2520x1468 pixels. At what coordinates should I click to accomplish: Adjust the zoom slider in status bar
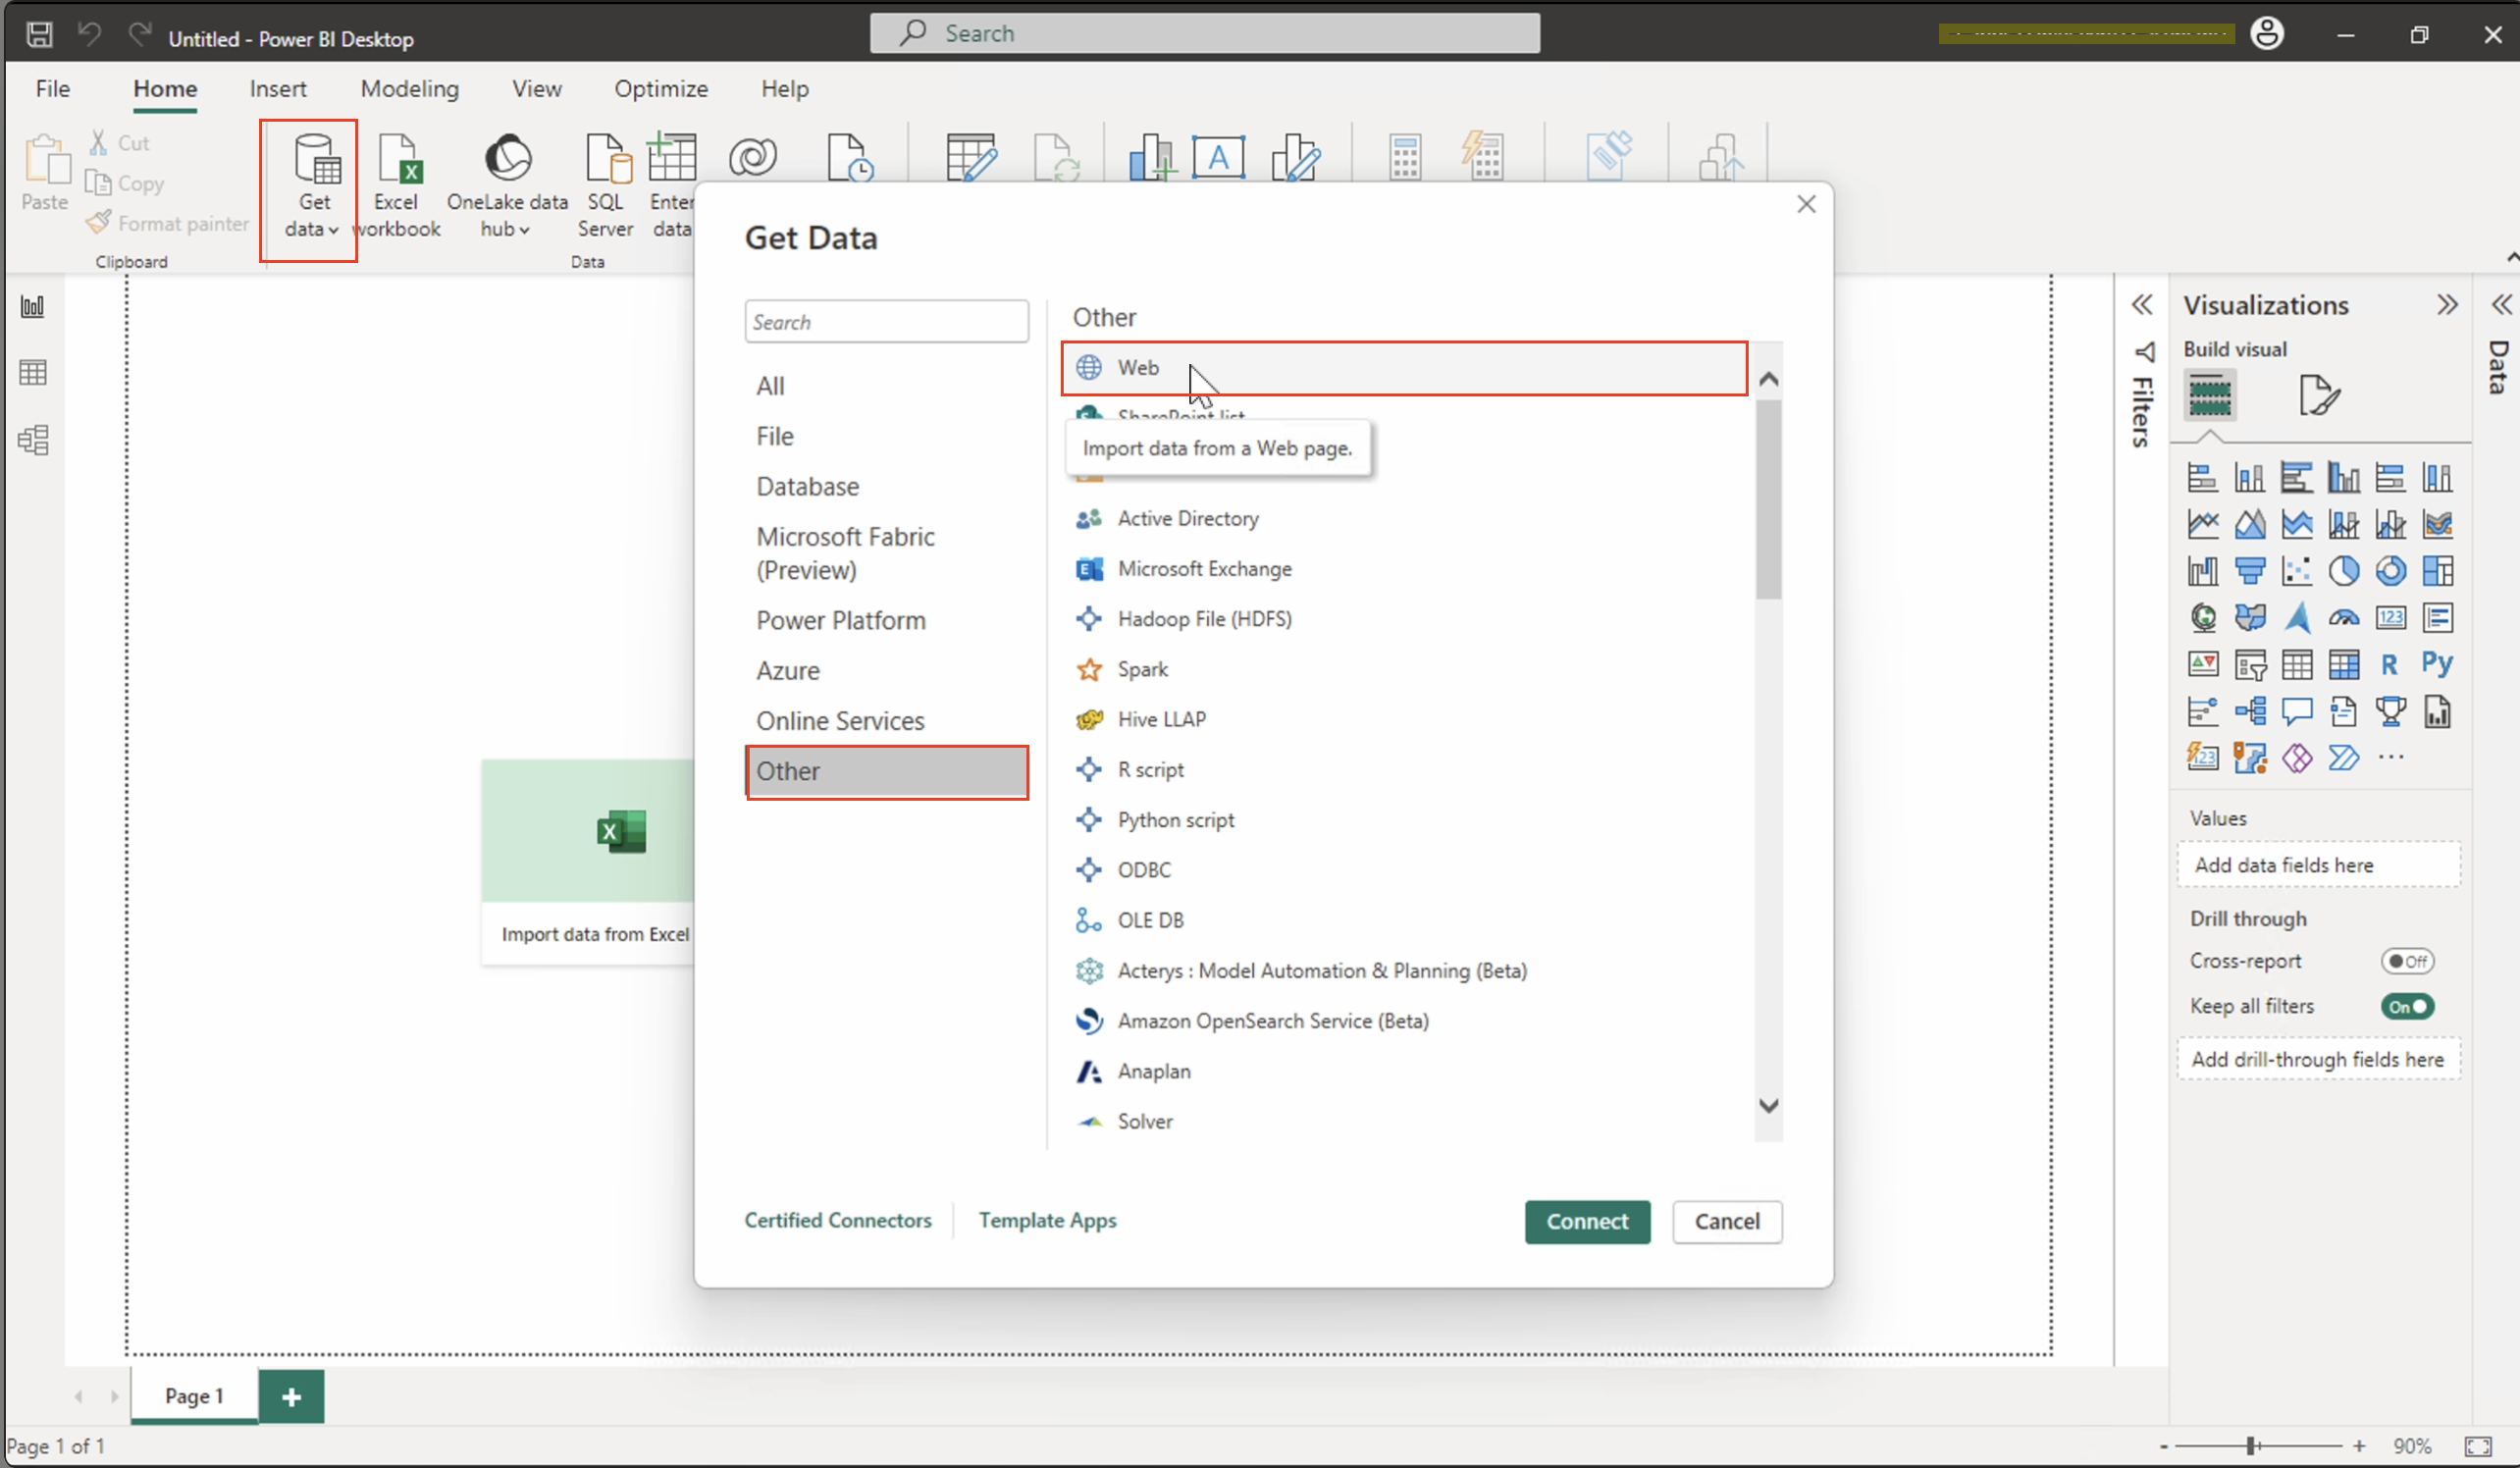click(x=2251, y=1446)
